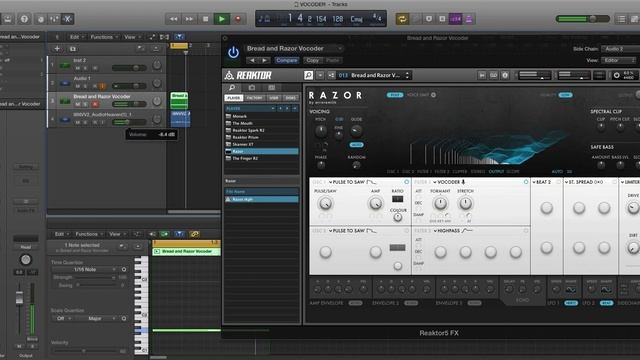This screenshot has width=640, height=360.
Task: Open the Reaktor Prism folder in browser
Action: [261, 137]
